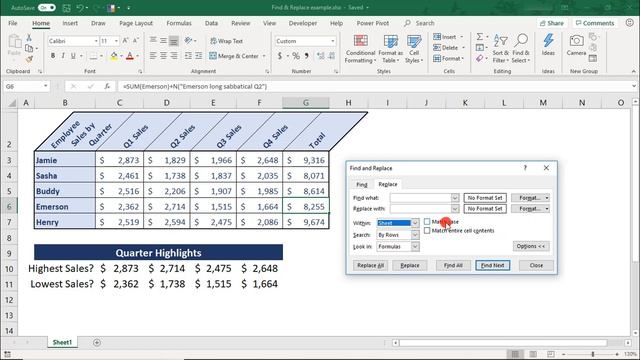The height and width of the screenshot is (360, 640).
Task: Open the number format Custom dropdown
Action: tap(333, 41)
